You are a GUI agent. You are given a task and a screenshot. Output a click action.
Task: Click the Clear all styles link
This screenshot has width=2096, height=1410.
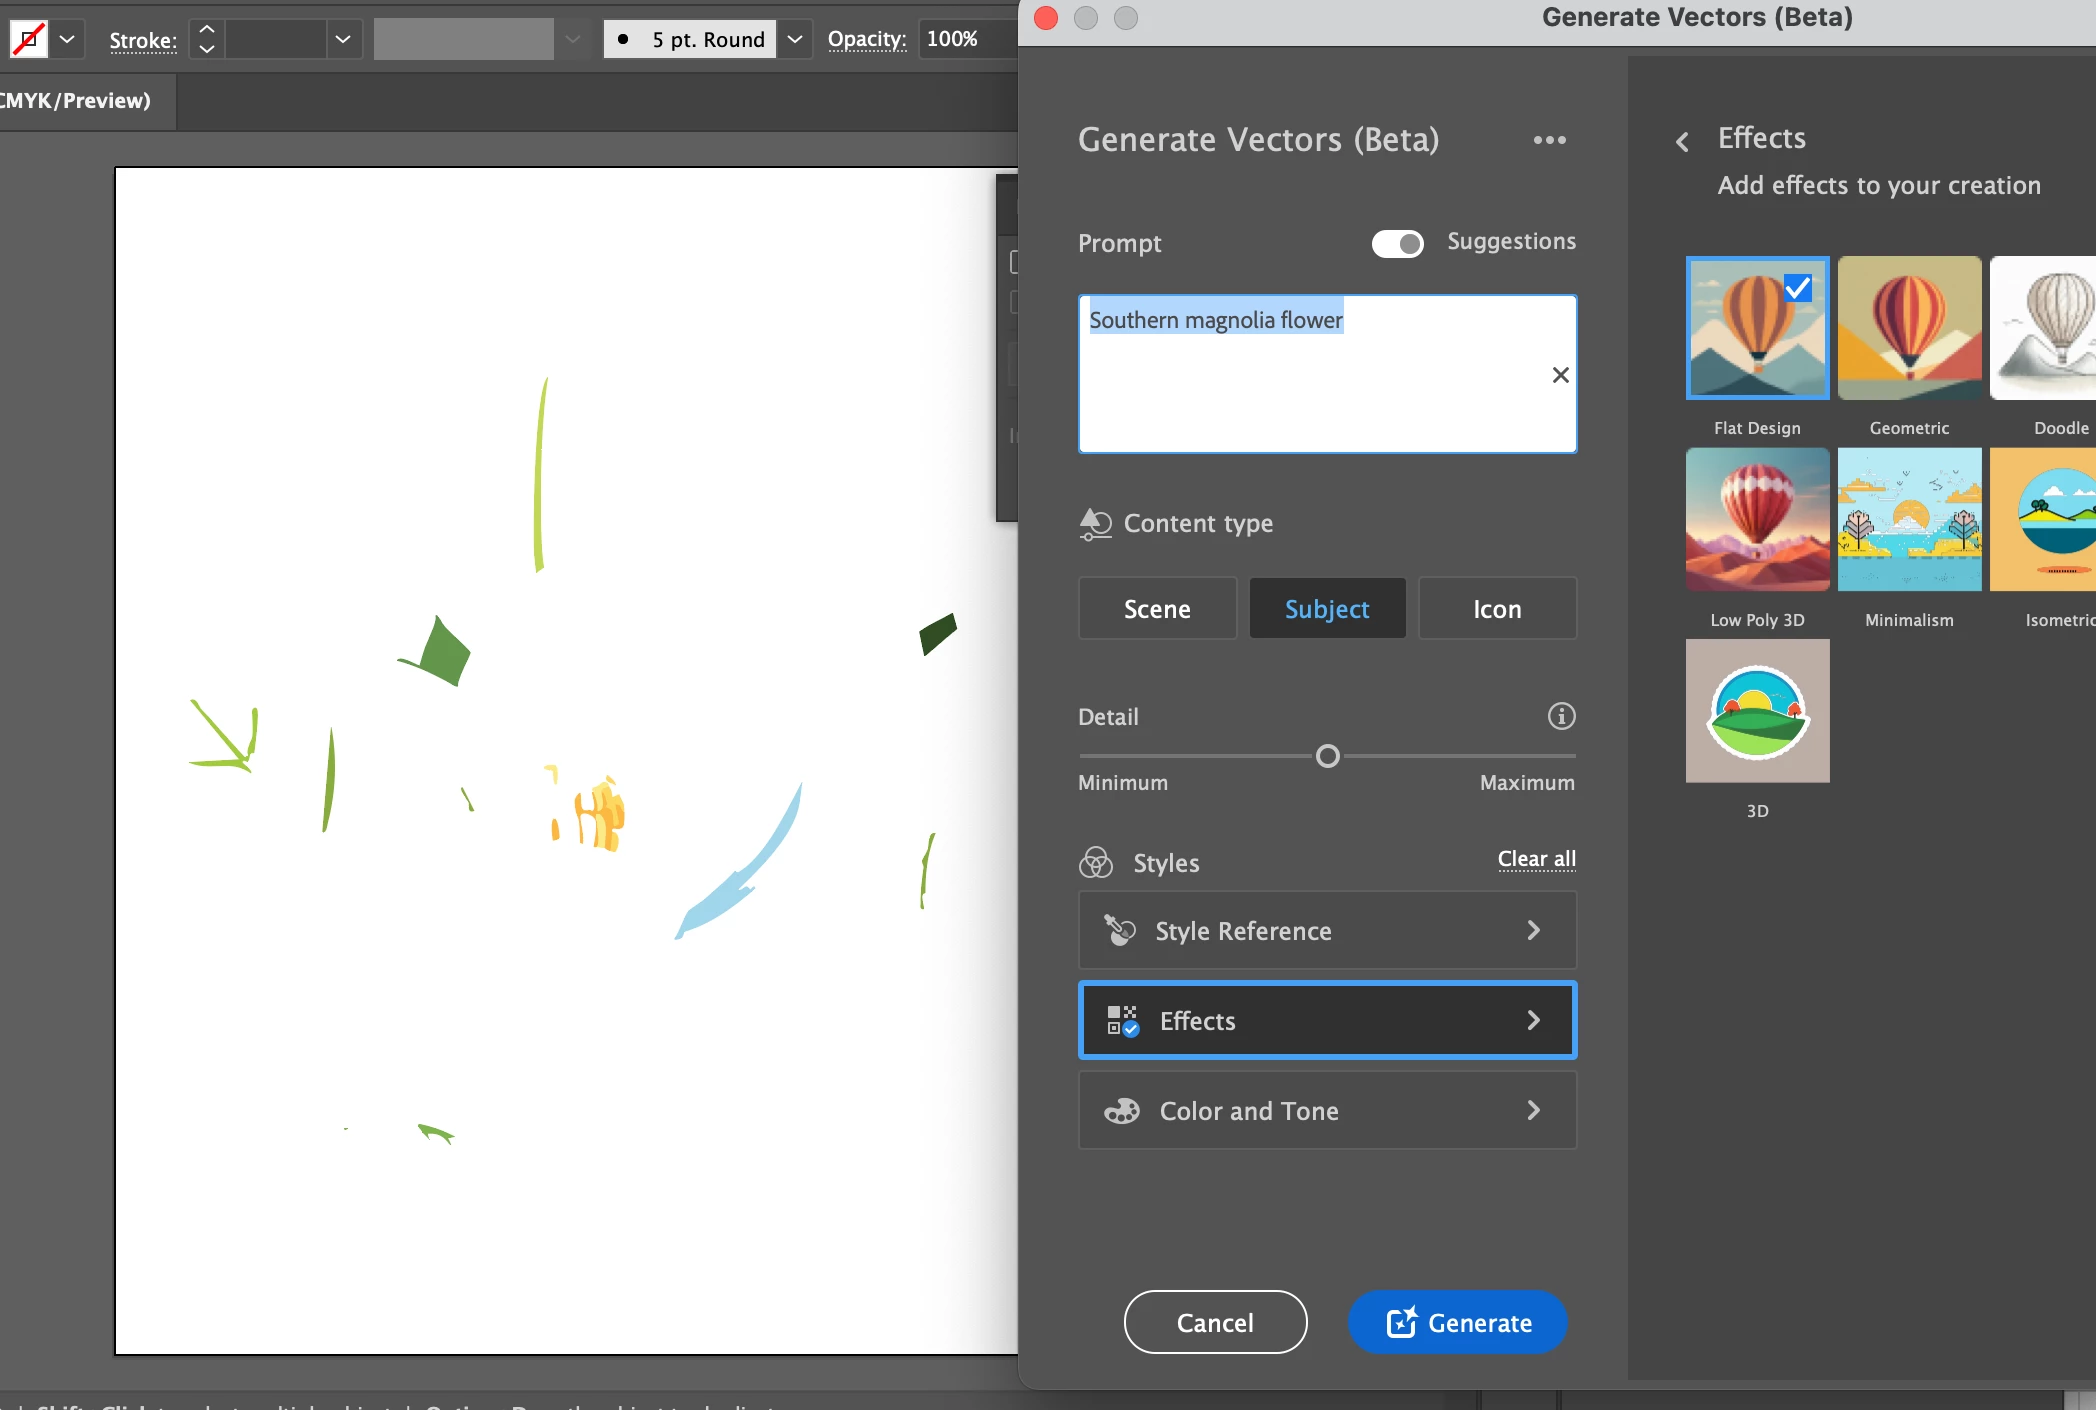pos(1536,859)
